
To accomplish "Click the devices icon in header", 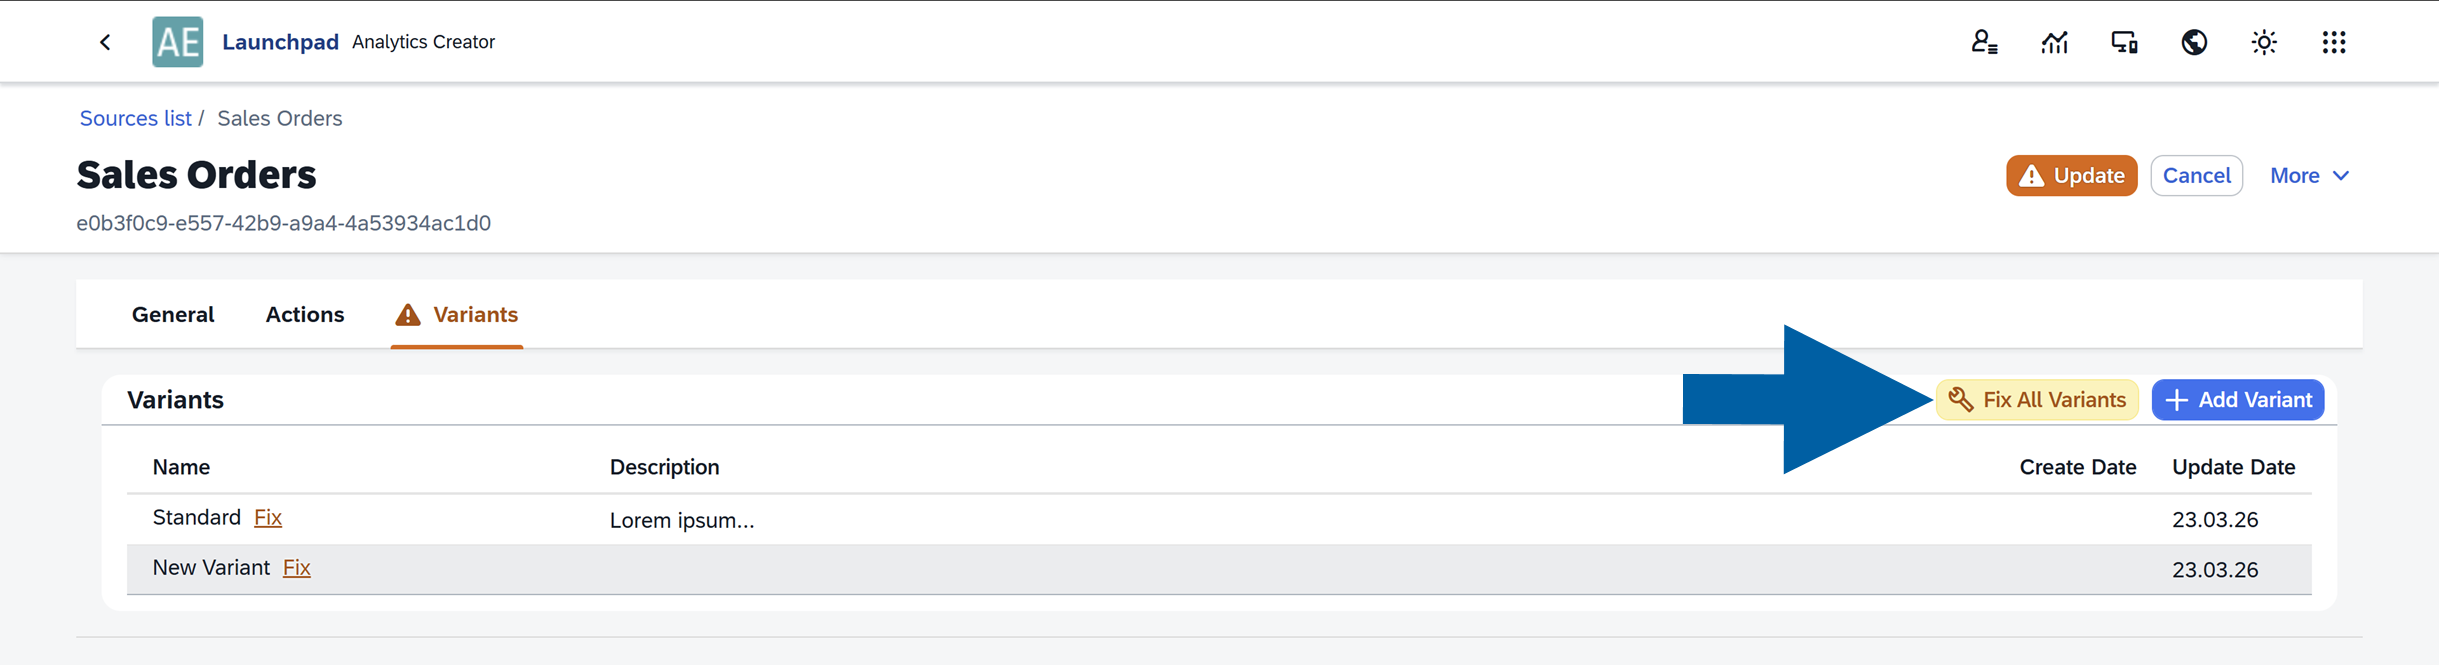I will point(2124,42).
